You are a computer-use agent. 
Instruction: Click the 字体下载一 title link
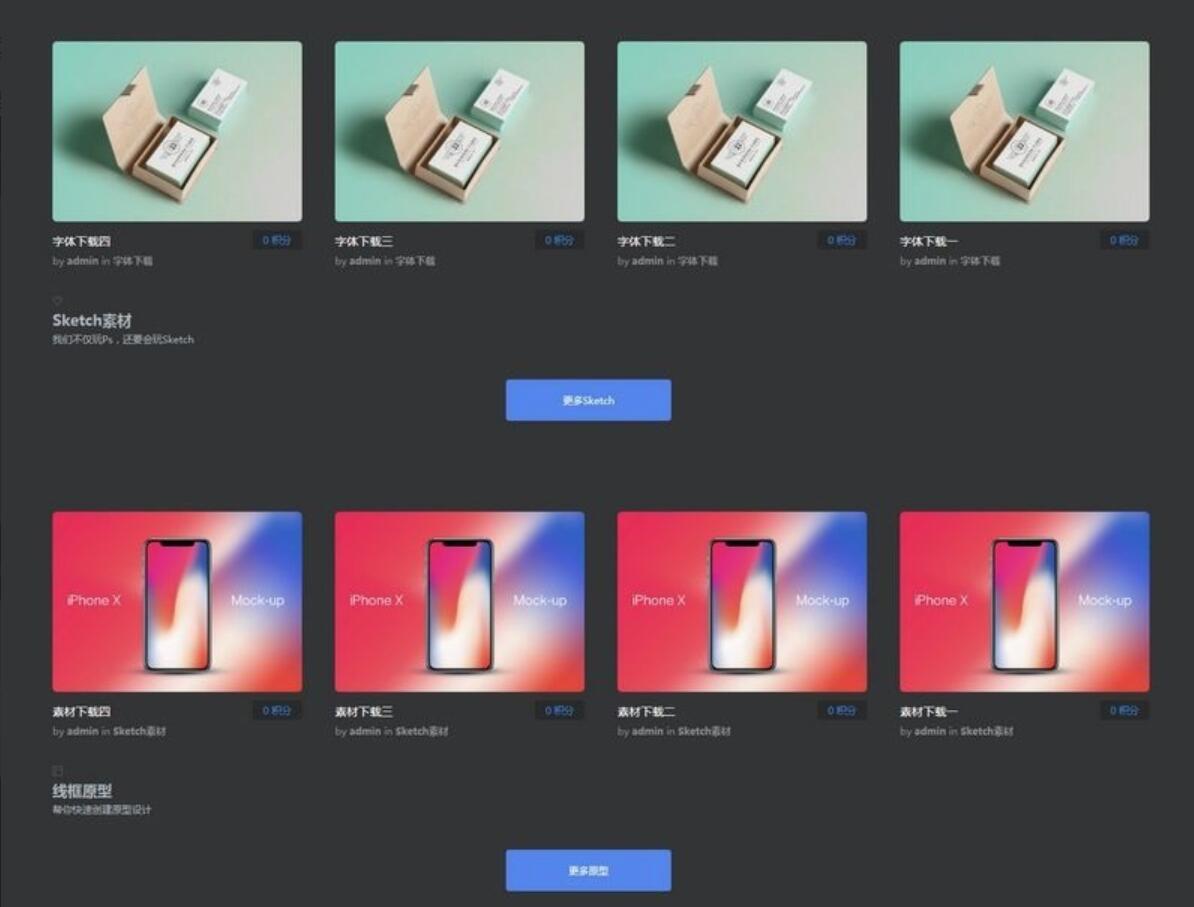(929, 241)
